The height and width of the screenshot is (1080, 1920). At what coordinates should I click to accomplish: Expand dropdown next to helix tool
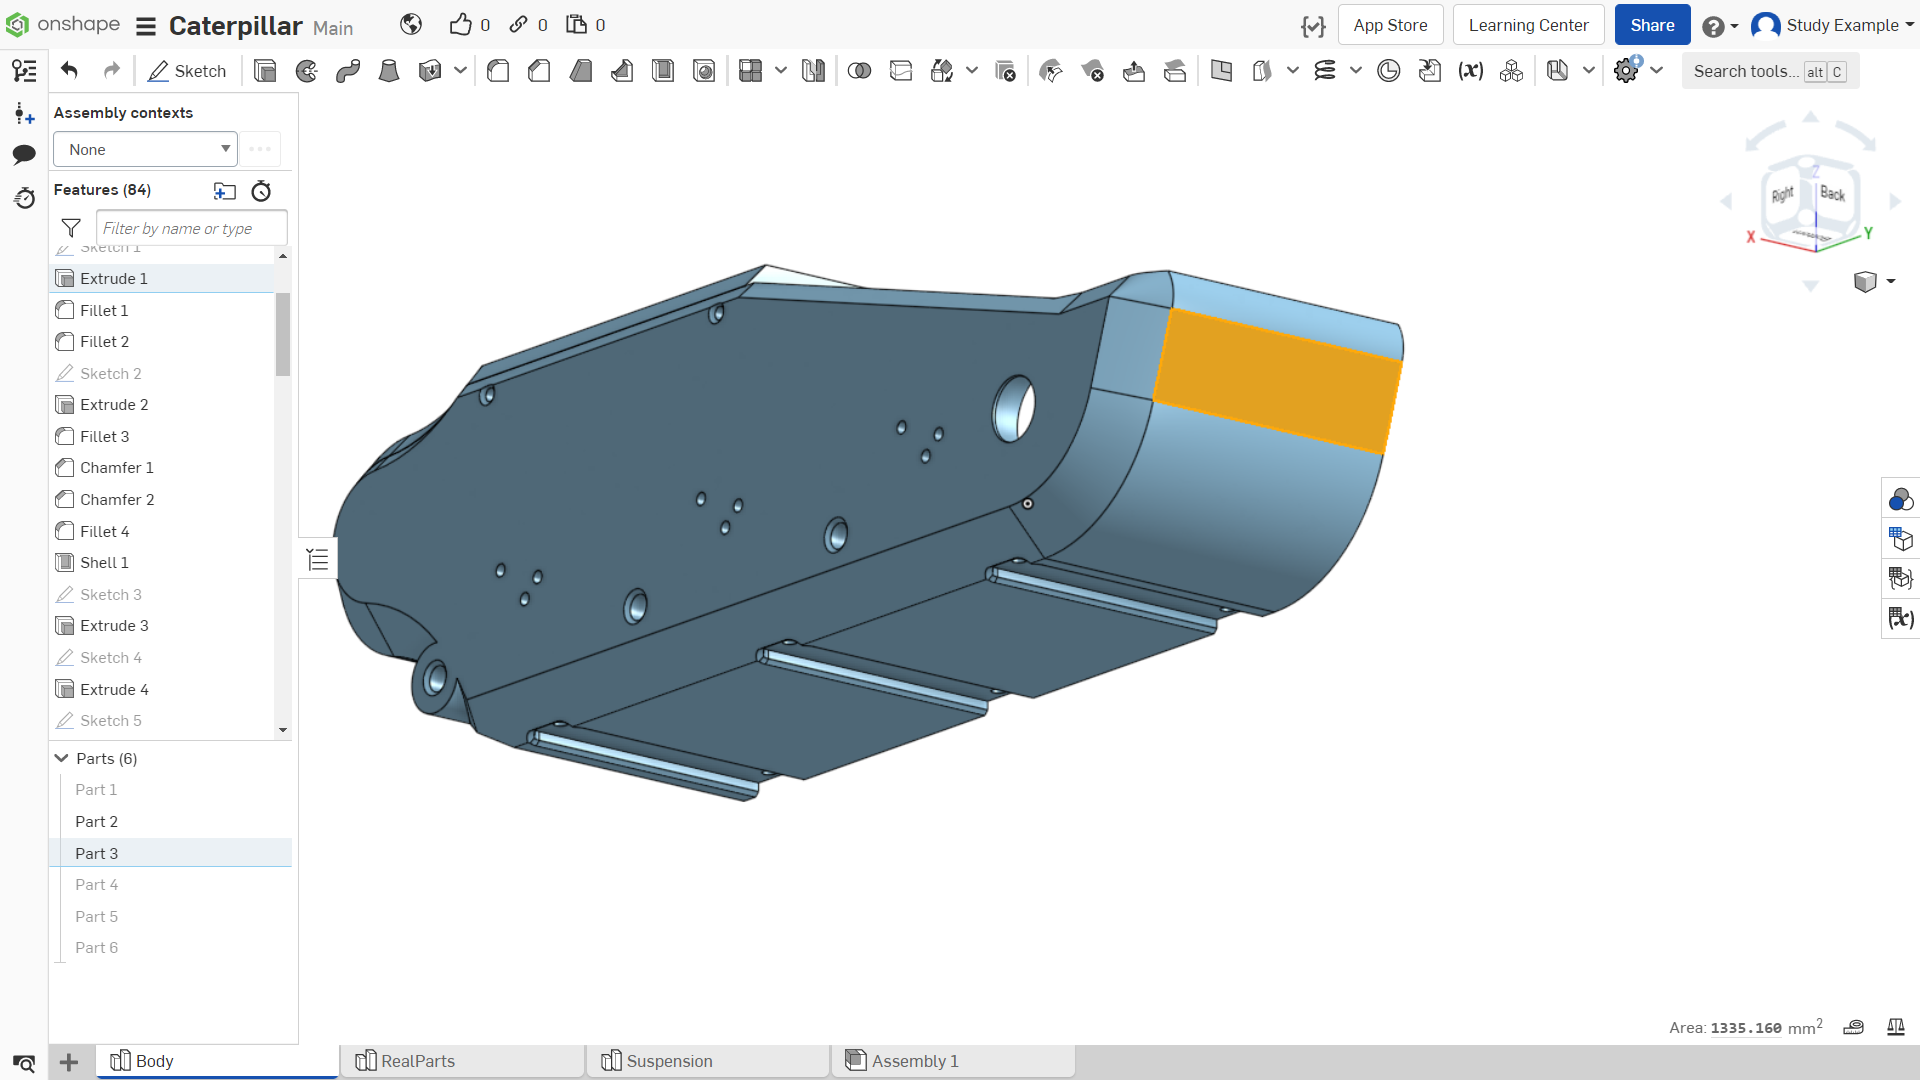pyautogui.click(x=1355, y=70)
